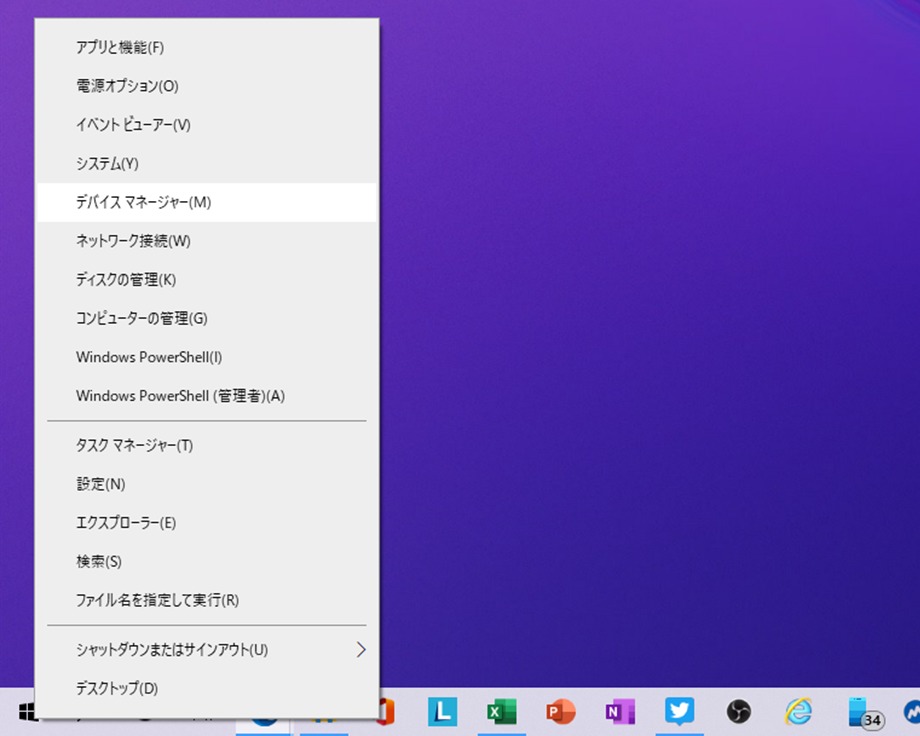The width and height of the screenshot is (920, 736).
Task: Open the blue L app taskbar icon
Action: tap(442, 712)
